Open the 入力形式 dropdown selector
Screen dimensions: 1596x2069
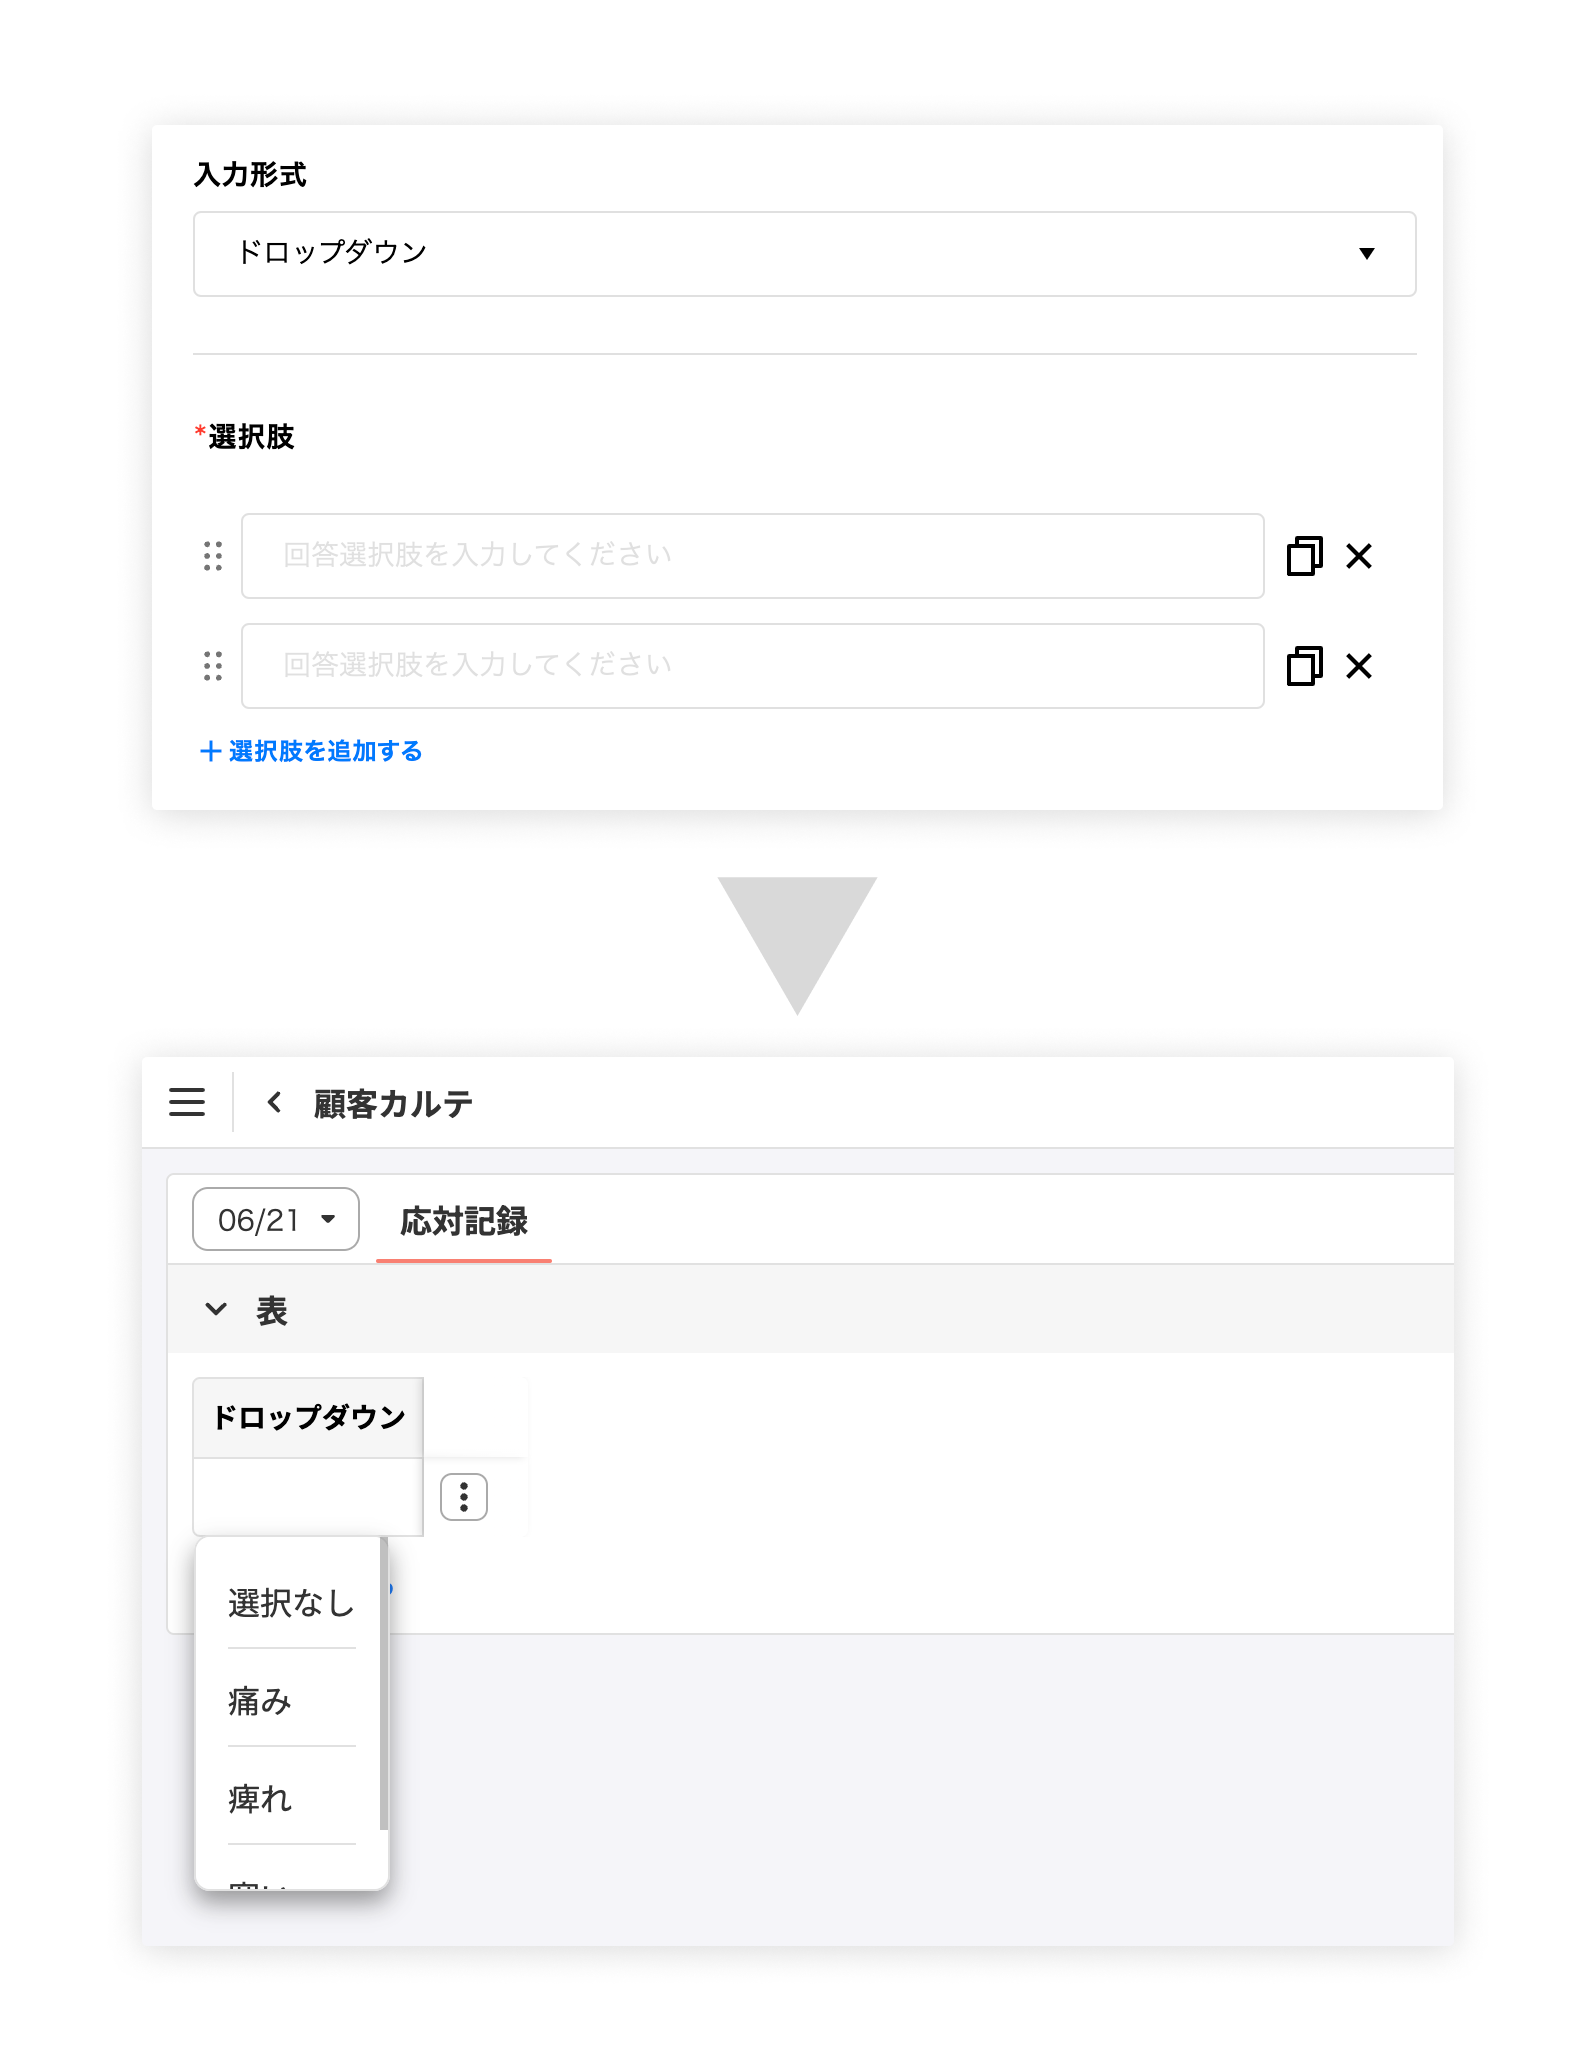coord(804,254)
